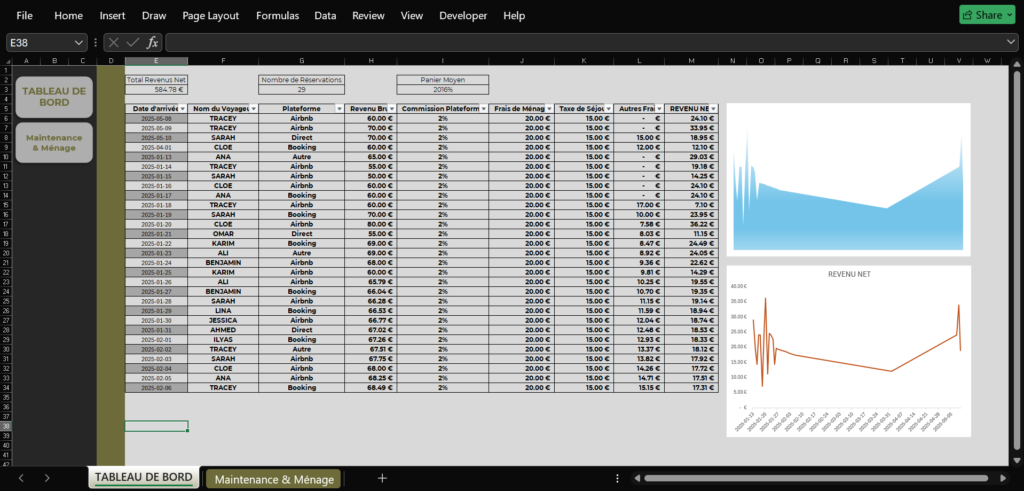
Task: Click the Total Revenus Net value 584.78 €
Action: tap(156, 89)
